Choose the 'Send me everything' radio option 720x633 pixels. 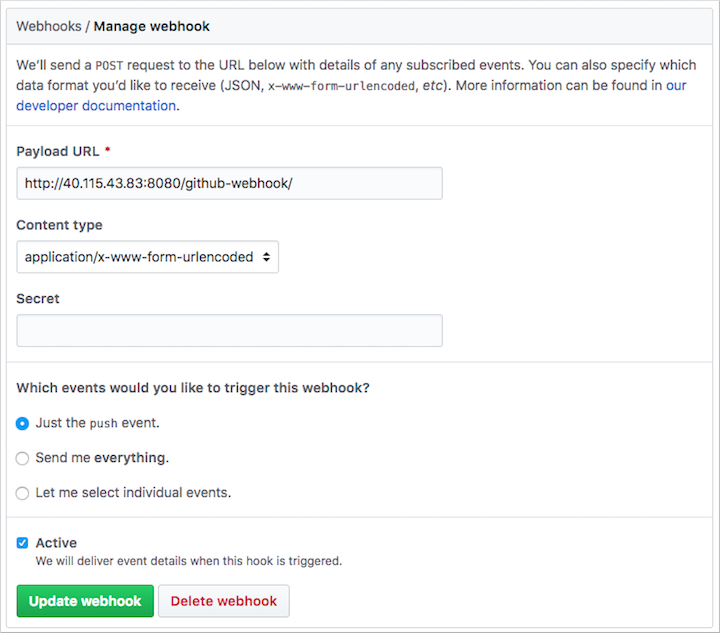[23, 458]
